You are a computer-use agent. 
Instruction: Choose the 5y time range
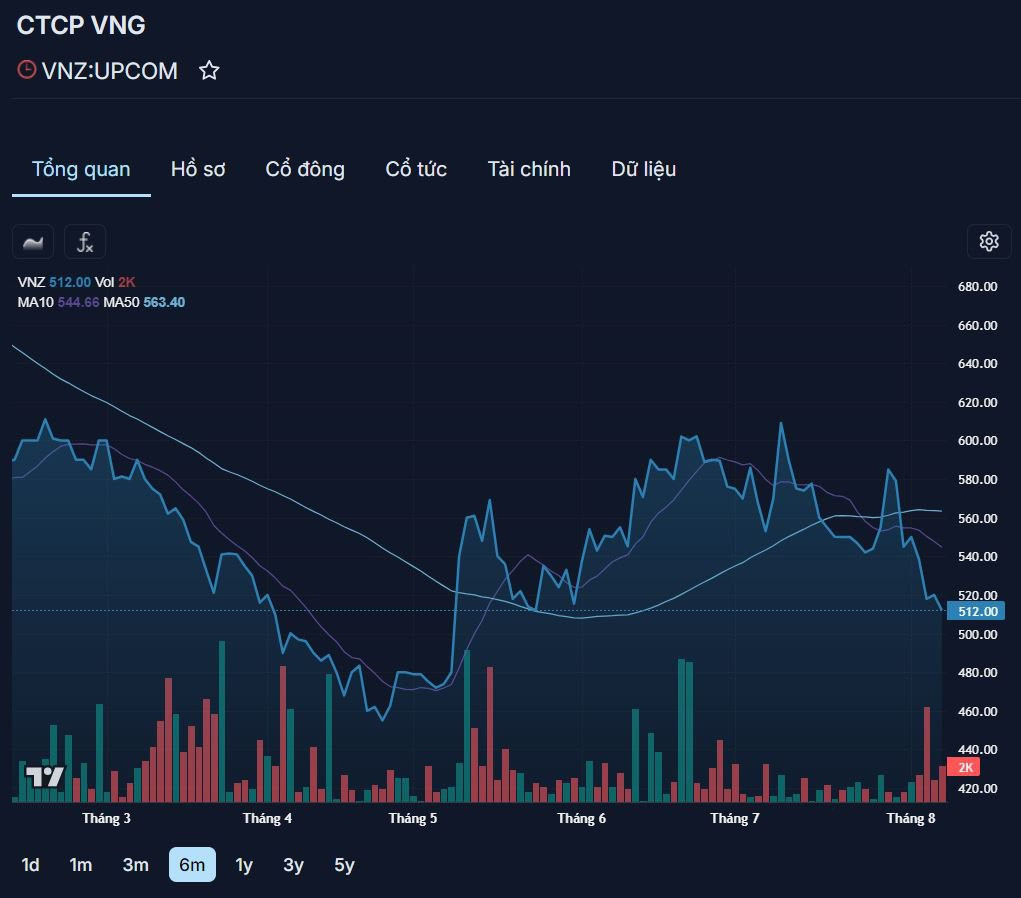coord(344,865)
